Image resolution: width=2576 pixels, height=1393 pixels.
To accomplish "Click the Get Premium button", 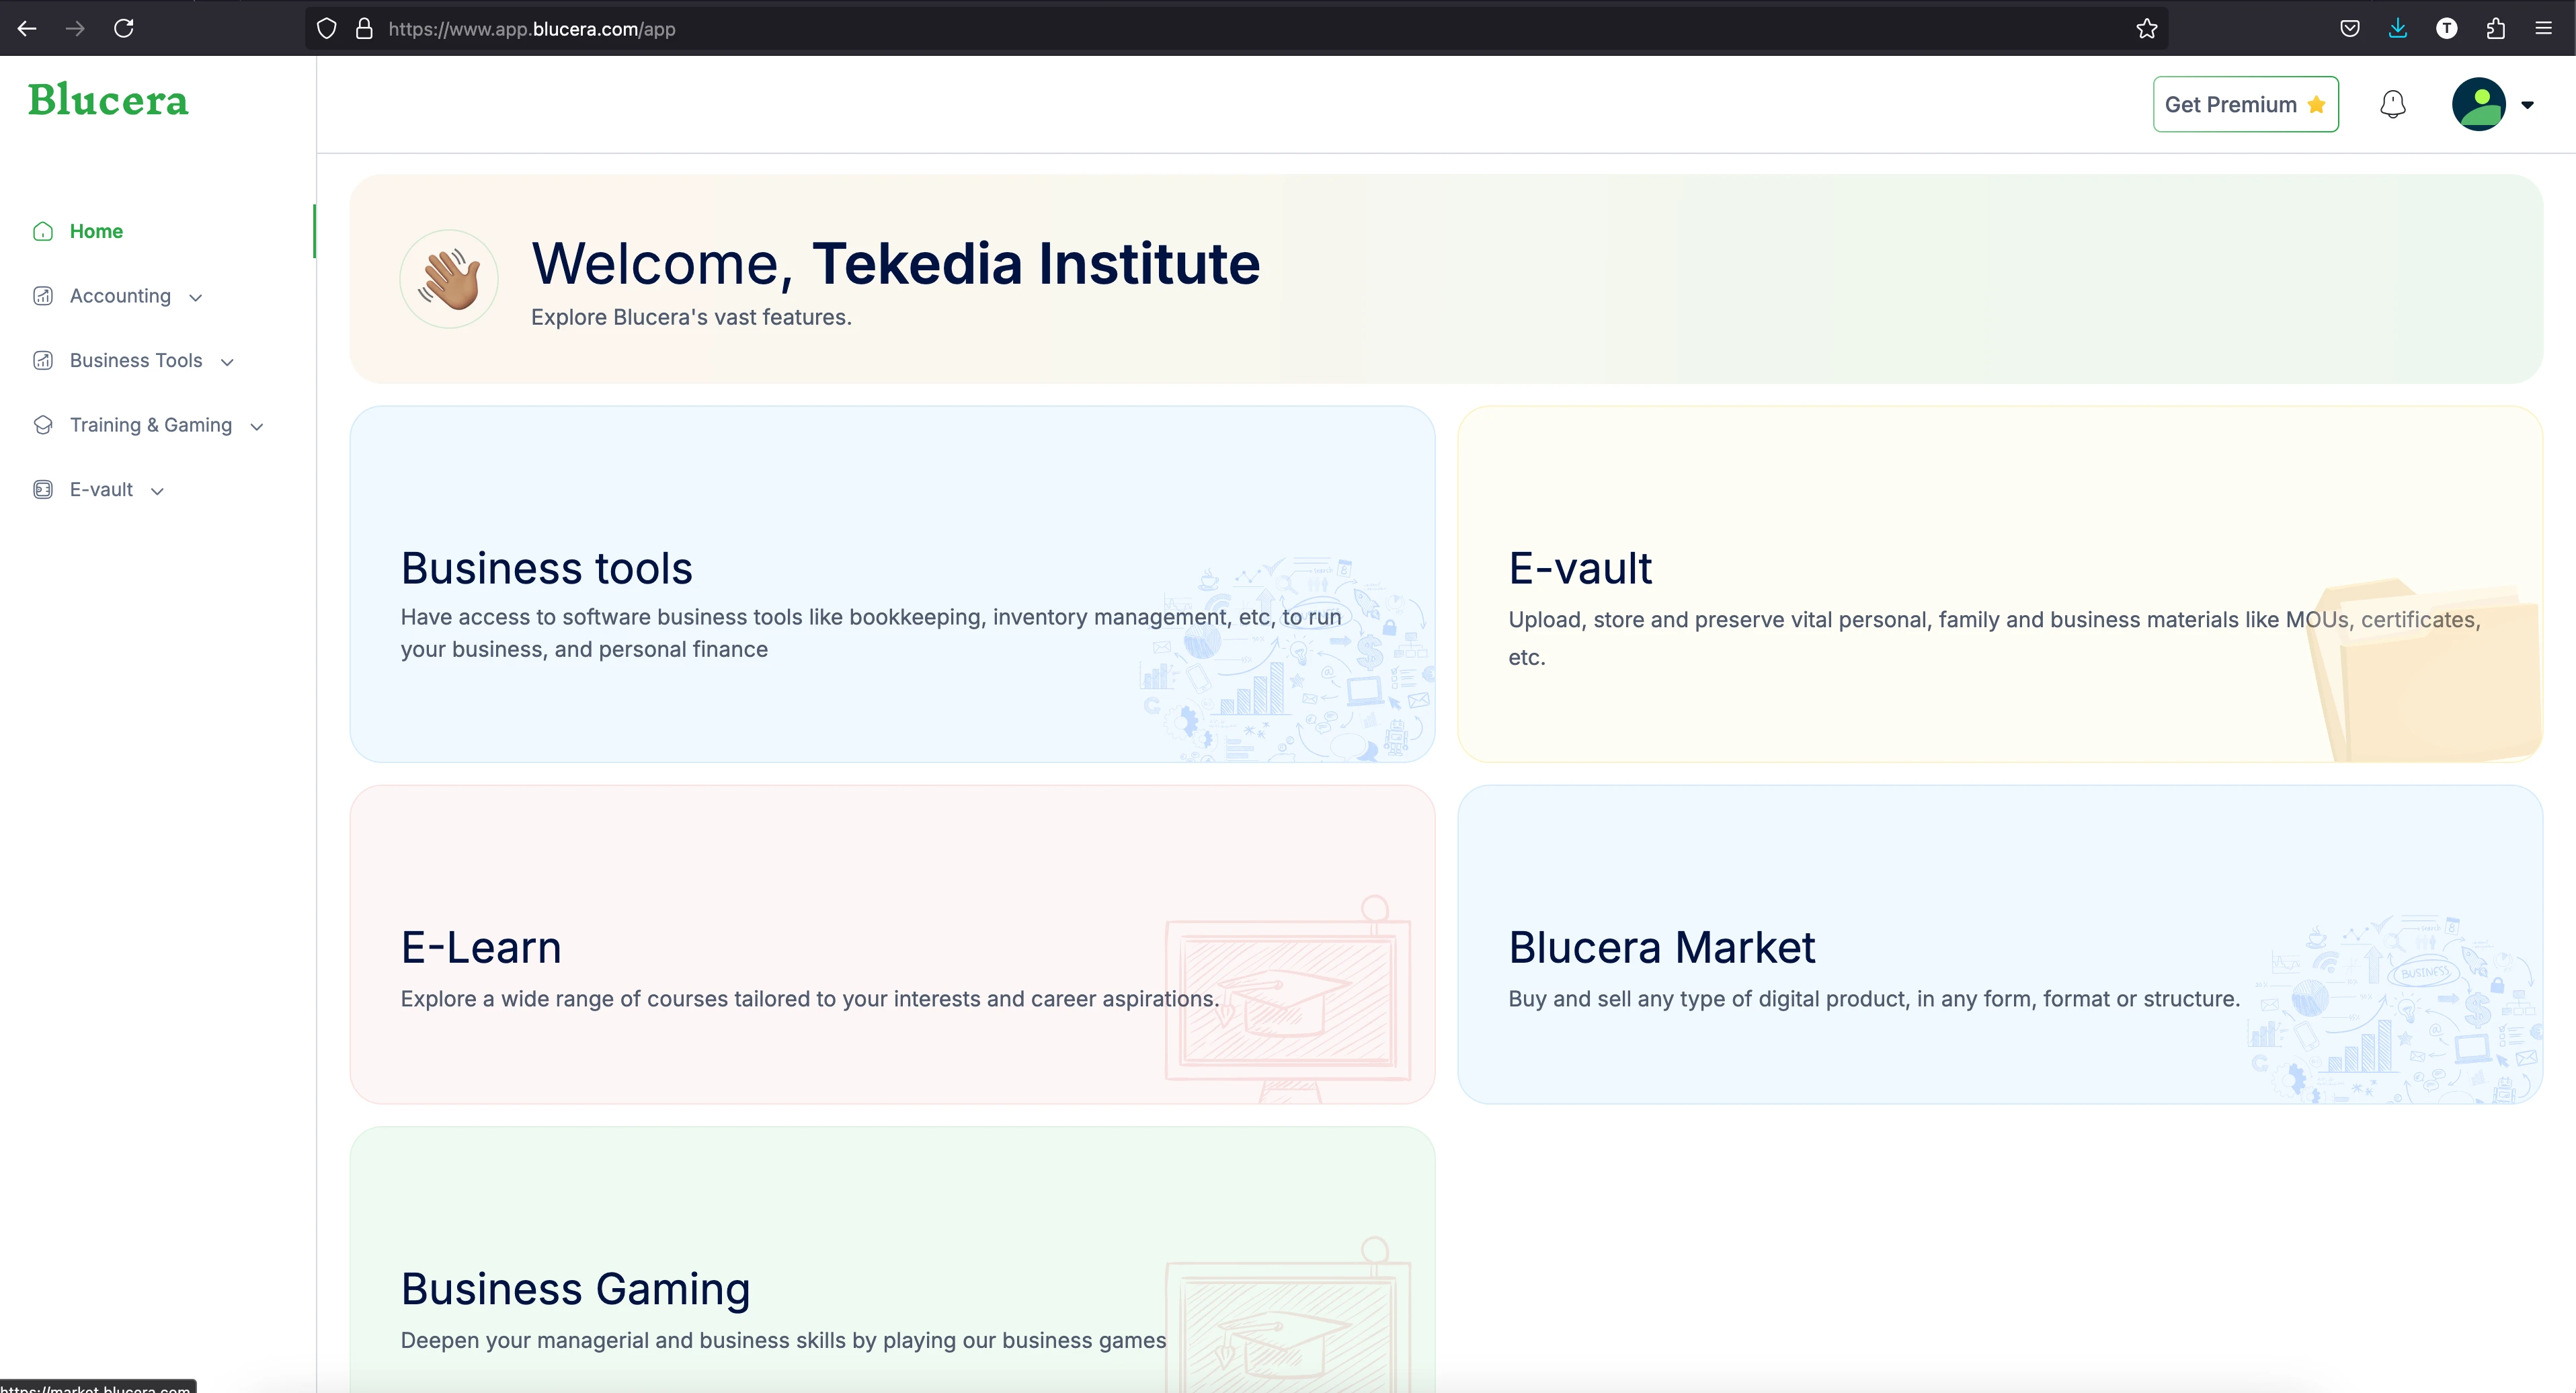I will (2245, 104).
